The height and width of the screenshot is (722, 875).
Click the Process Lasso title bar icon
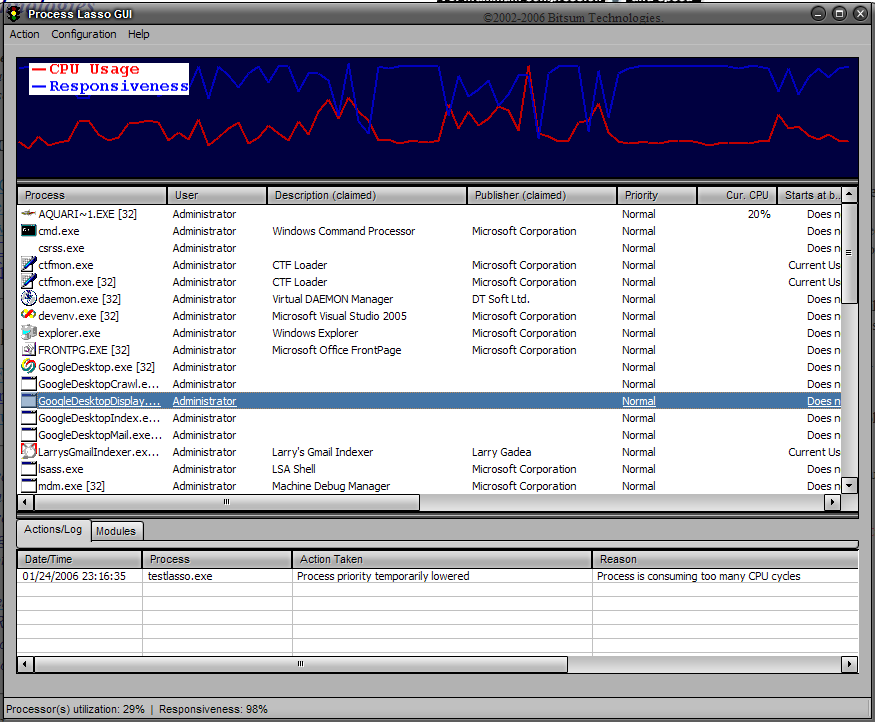13,13
